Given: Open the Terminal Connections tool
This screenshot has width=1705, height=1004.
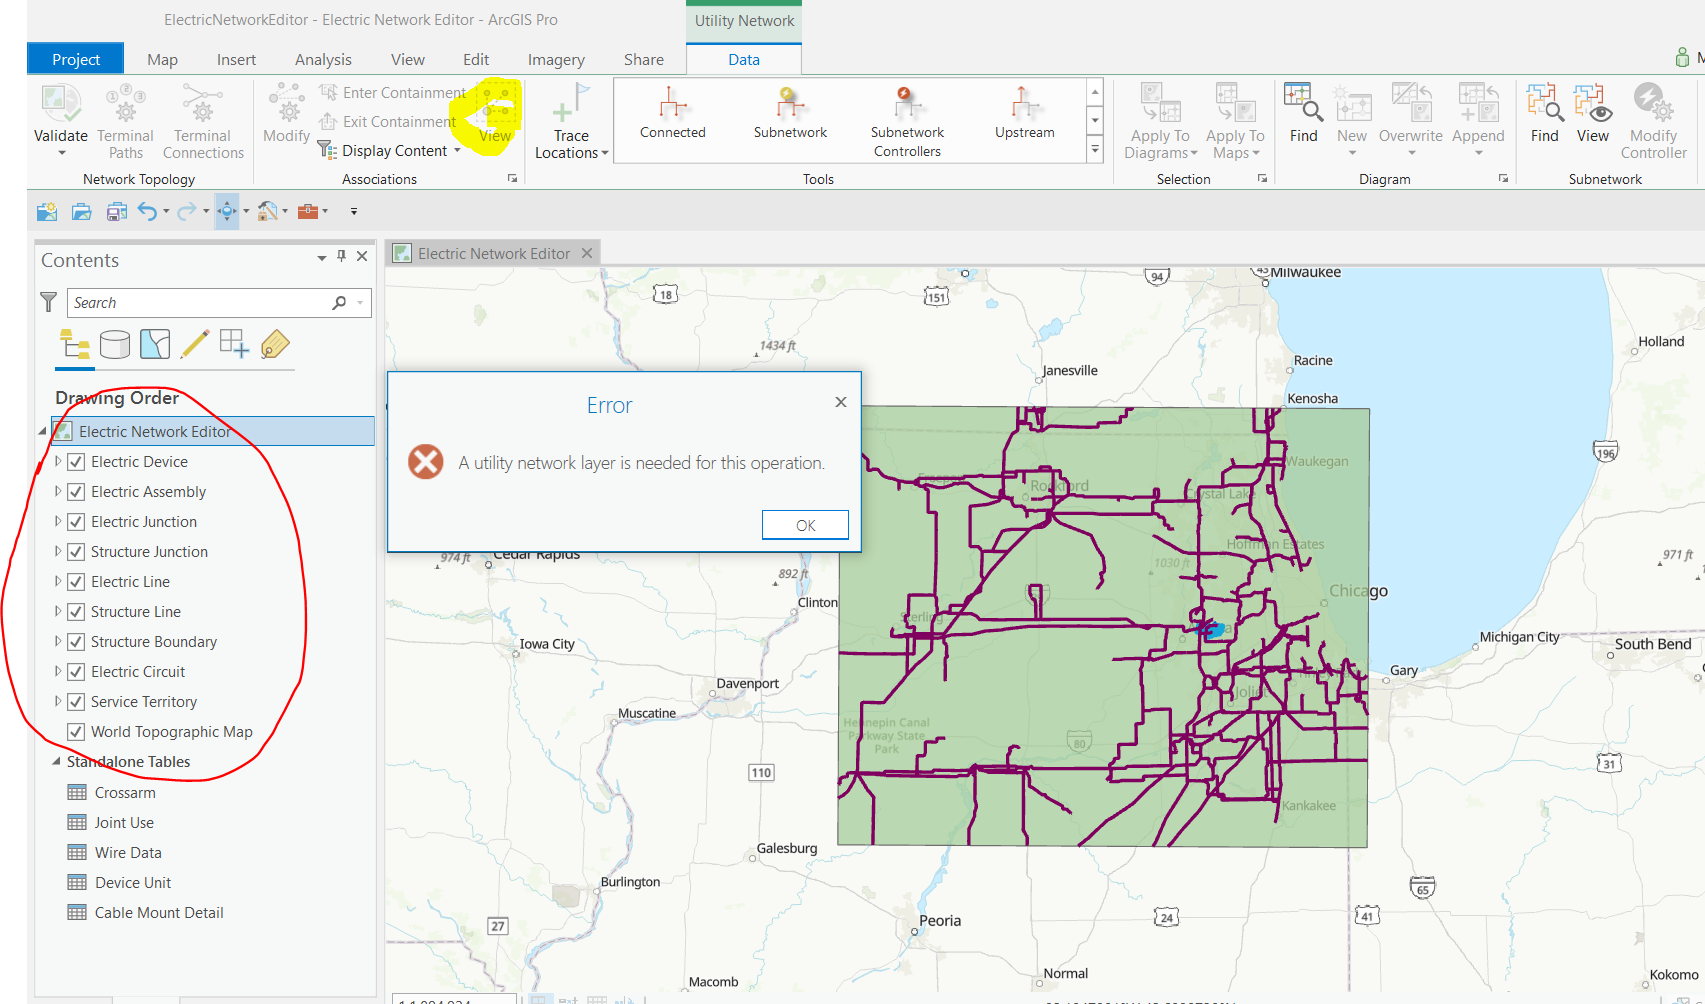Looking at the screenshot, I should pyautogui.click(x=203, y=122).
